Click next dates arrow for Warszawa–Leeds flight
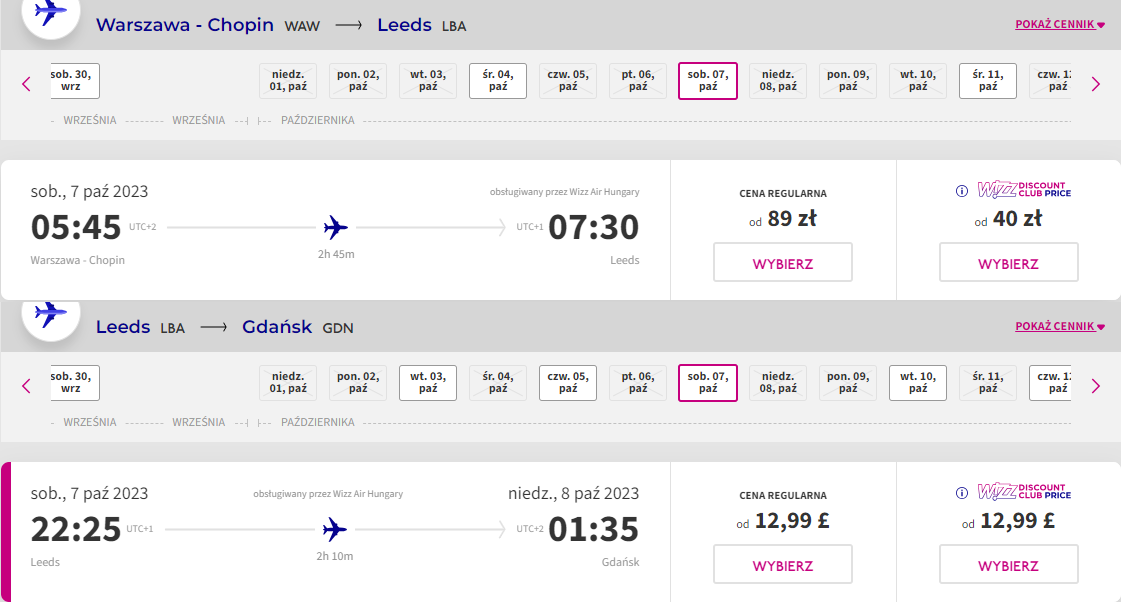 point(1095,84)
